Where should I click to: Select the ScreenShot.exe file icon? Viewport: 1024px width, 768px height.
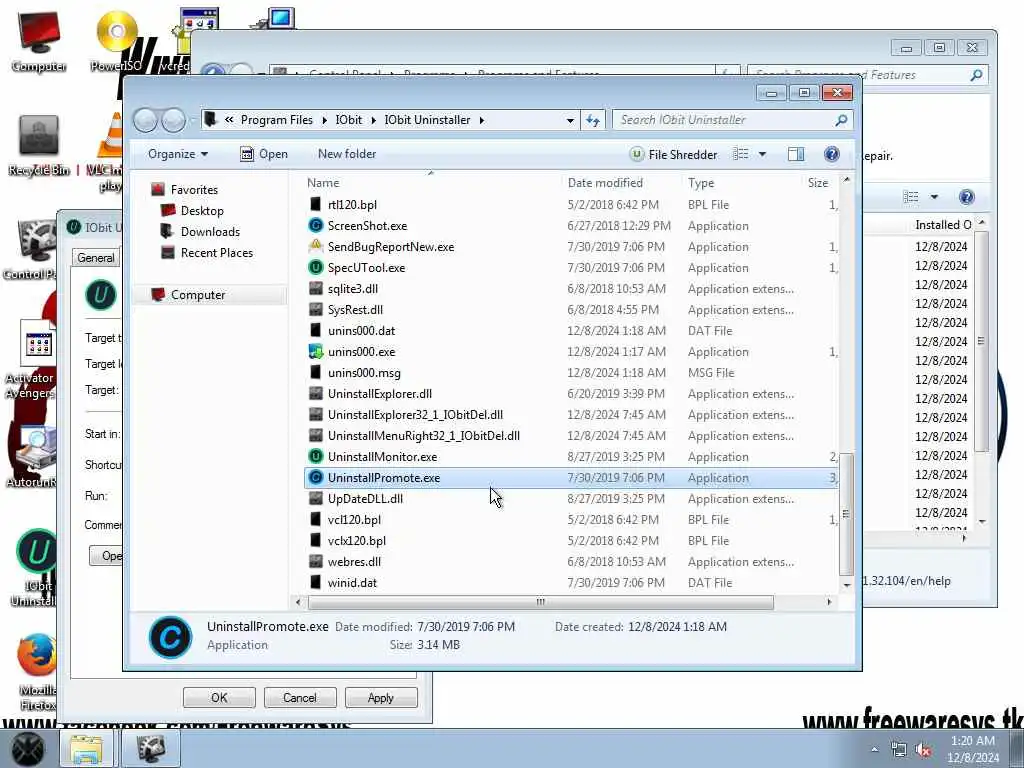pyautogui.click(x=315, y=225)
